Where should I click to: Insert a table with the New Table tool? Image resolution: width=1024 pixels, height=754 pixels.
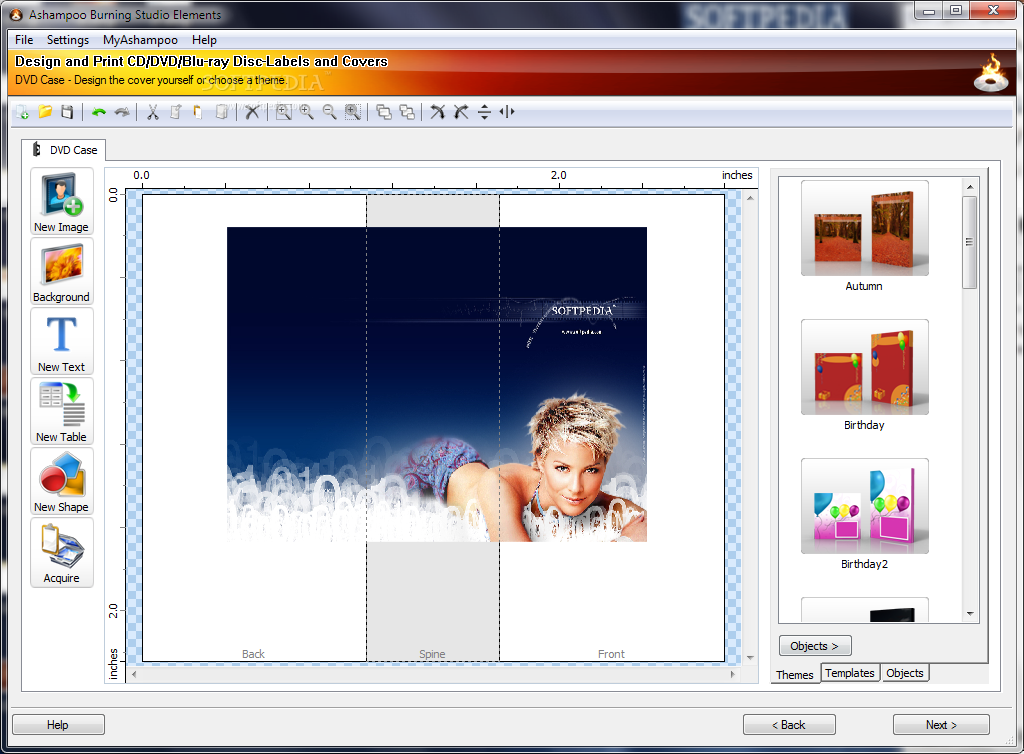(61, 411)
